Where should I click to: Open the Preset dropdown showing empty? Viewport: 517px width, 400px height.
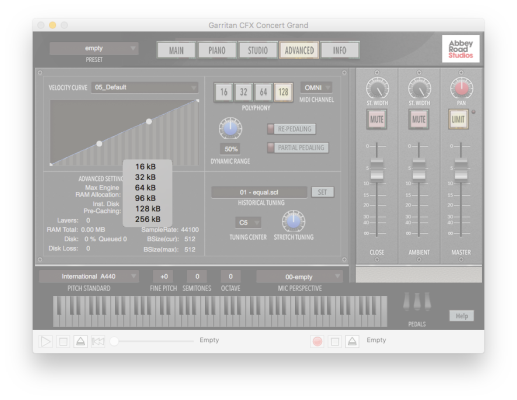(x=94, y=48)
